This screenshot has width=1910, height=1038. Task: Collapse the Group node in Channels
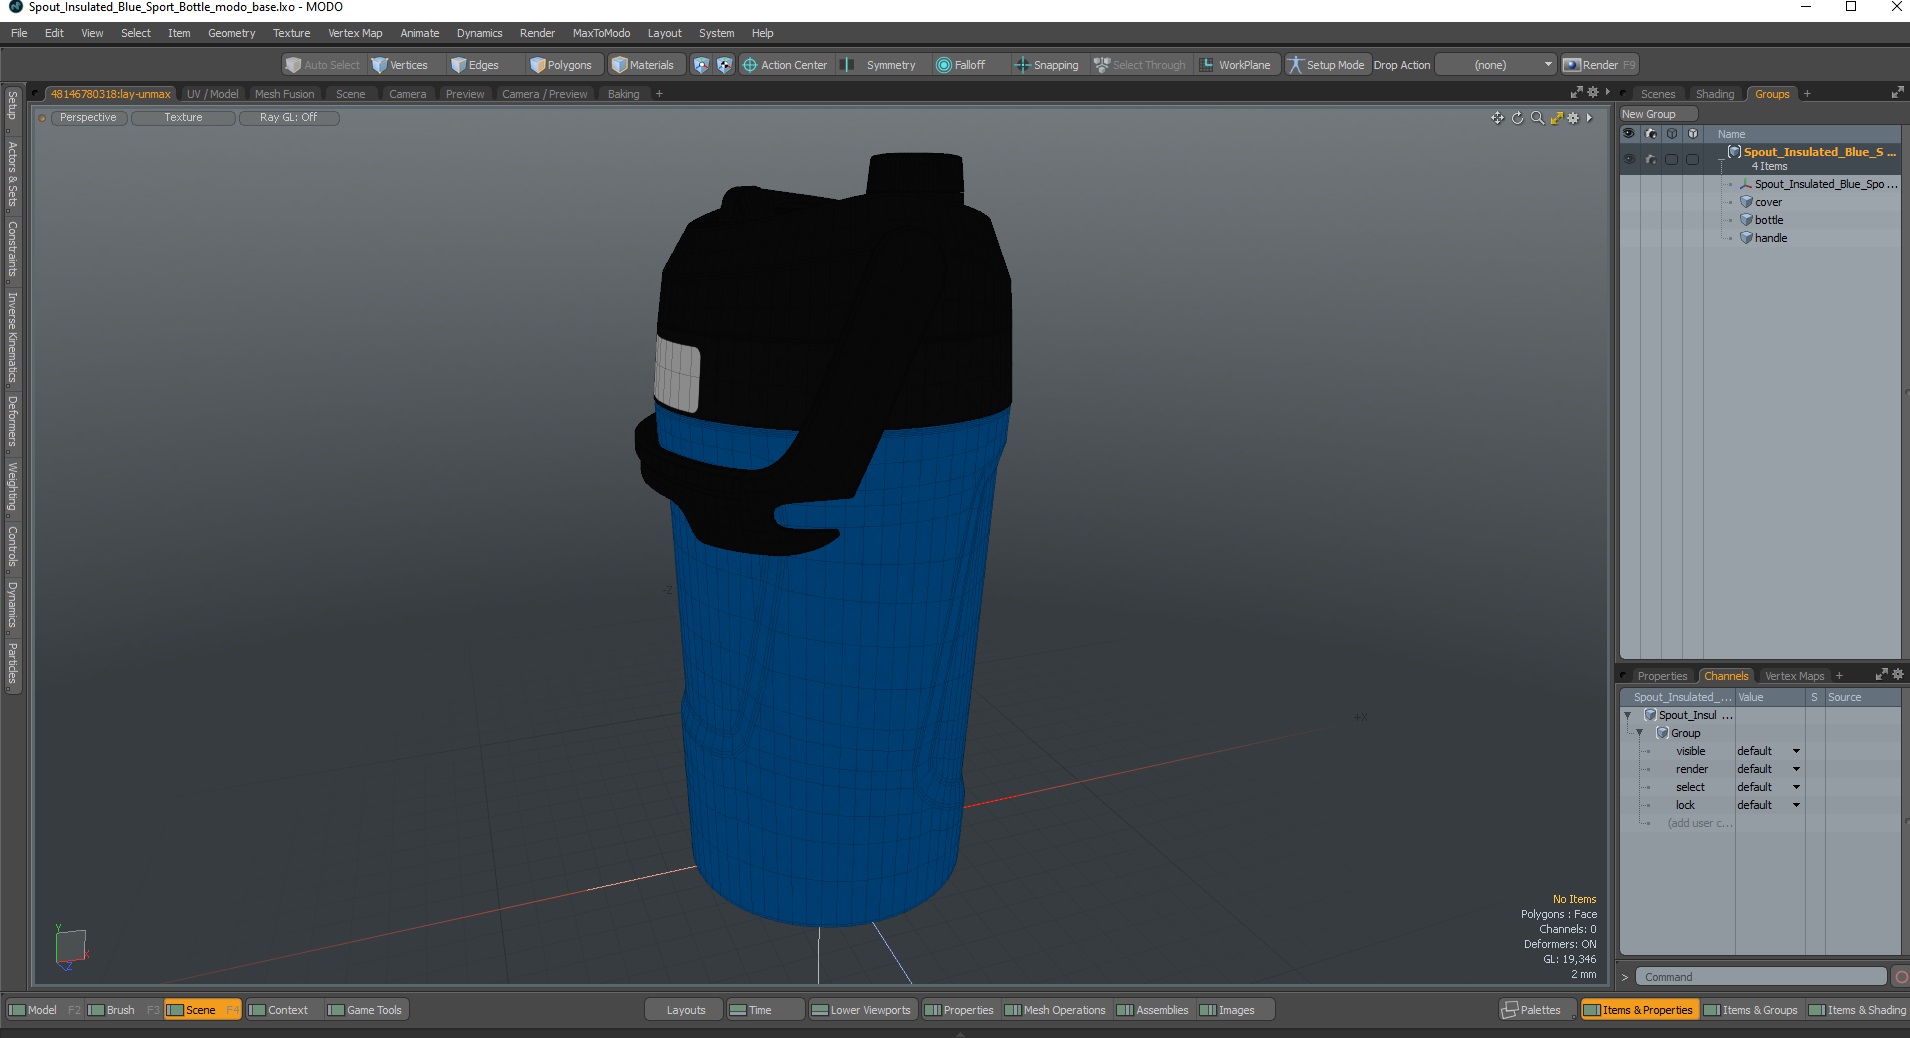(x=1640, y=733)
